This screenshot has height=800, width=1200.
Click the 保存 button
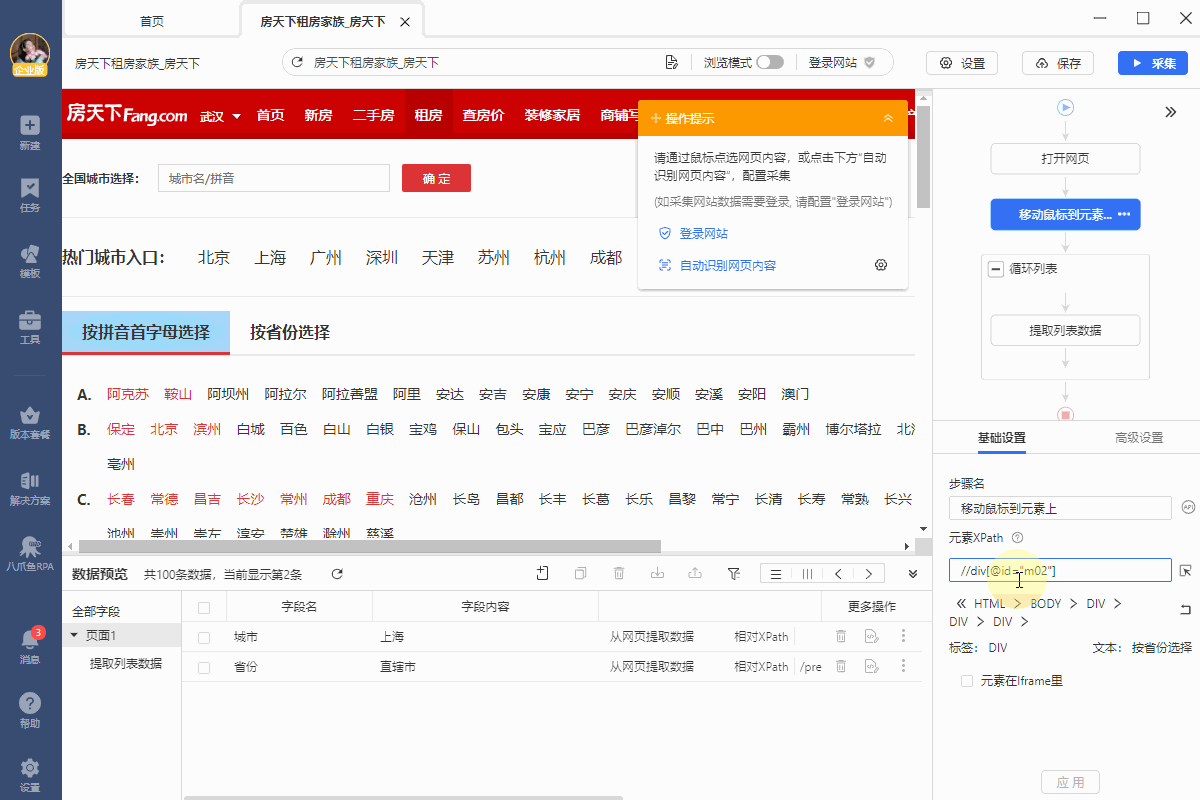[x=1058, y=63]
